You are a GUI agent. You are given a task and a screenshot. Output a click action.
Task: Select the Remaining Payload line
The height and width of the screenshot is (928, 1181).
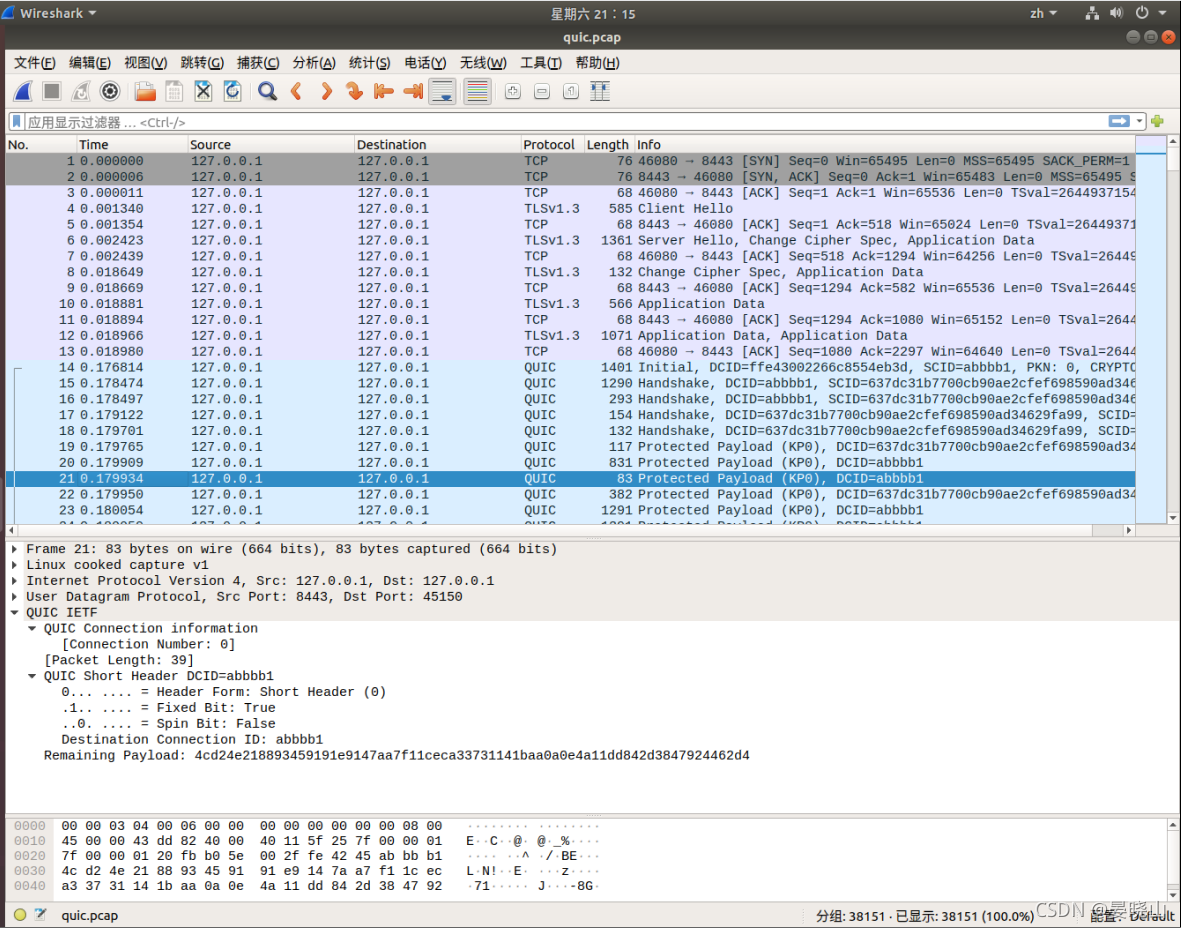[x=396, y=756]
